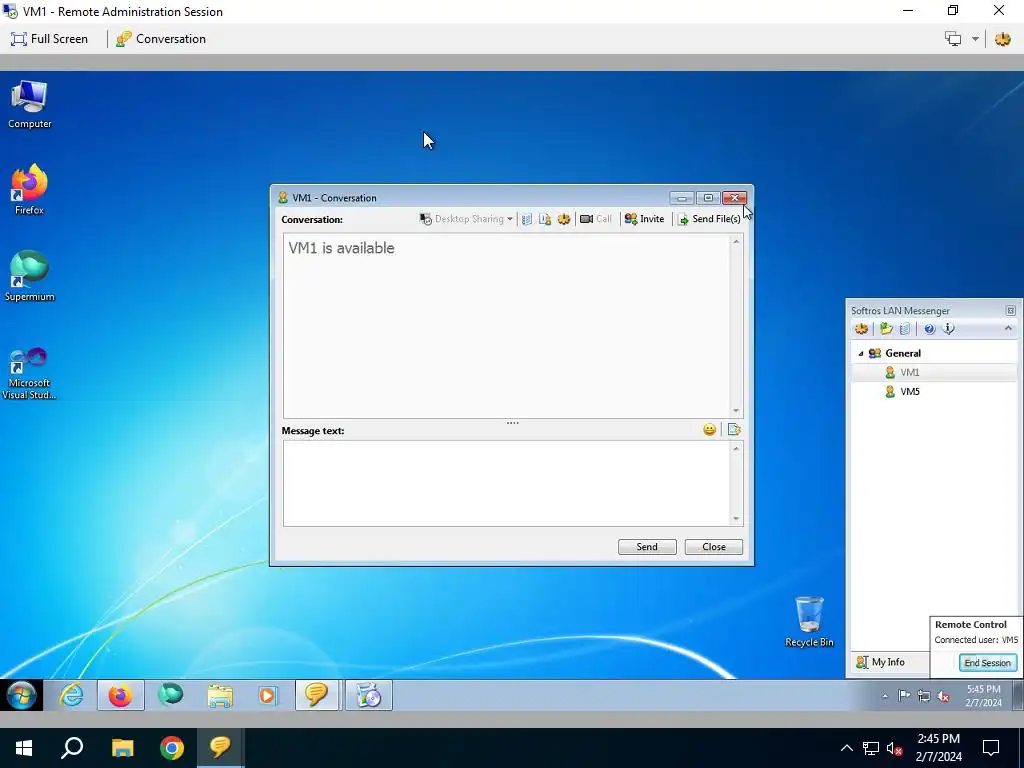Click the monitor display icon in the session toolbar
Viewport: 1024px width, 768px height.
pyautogui.click(x=953, y=39)
